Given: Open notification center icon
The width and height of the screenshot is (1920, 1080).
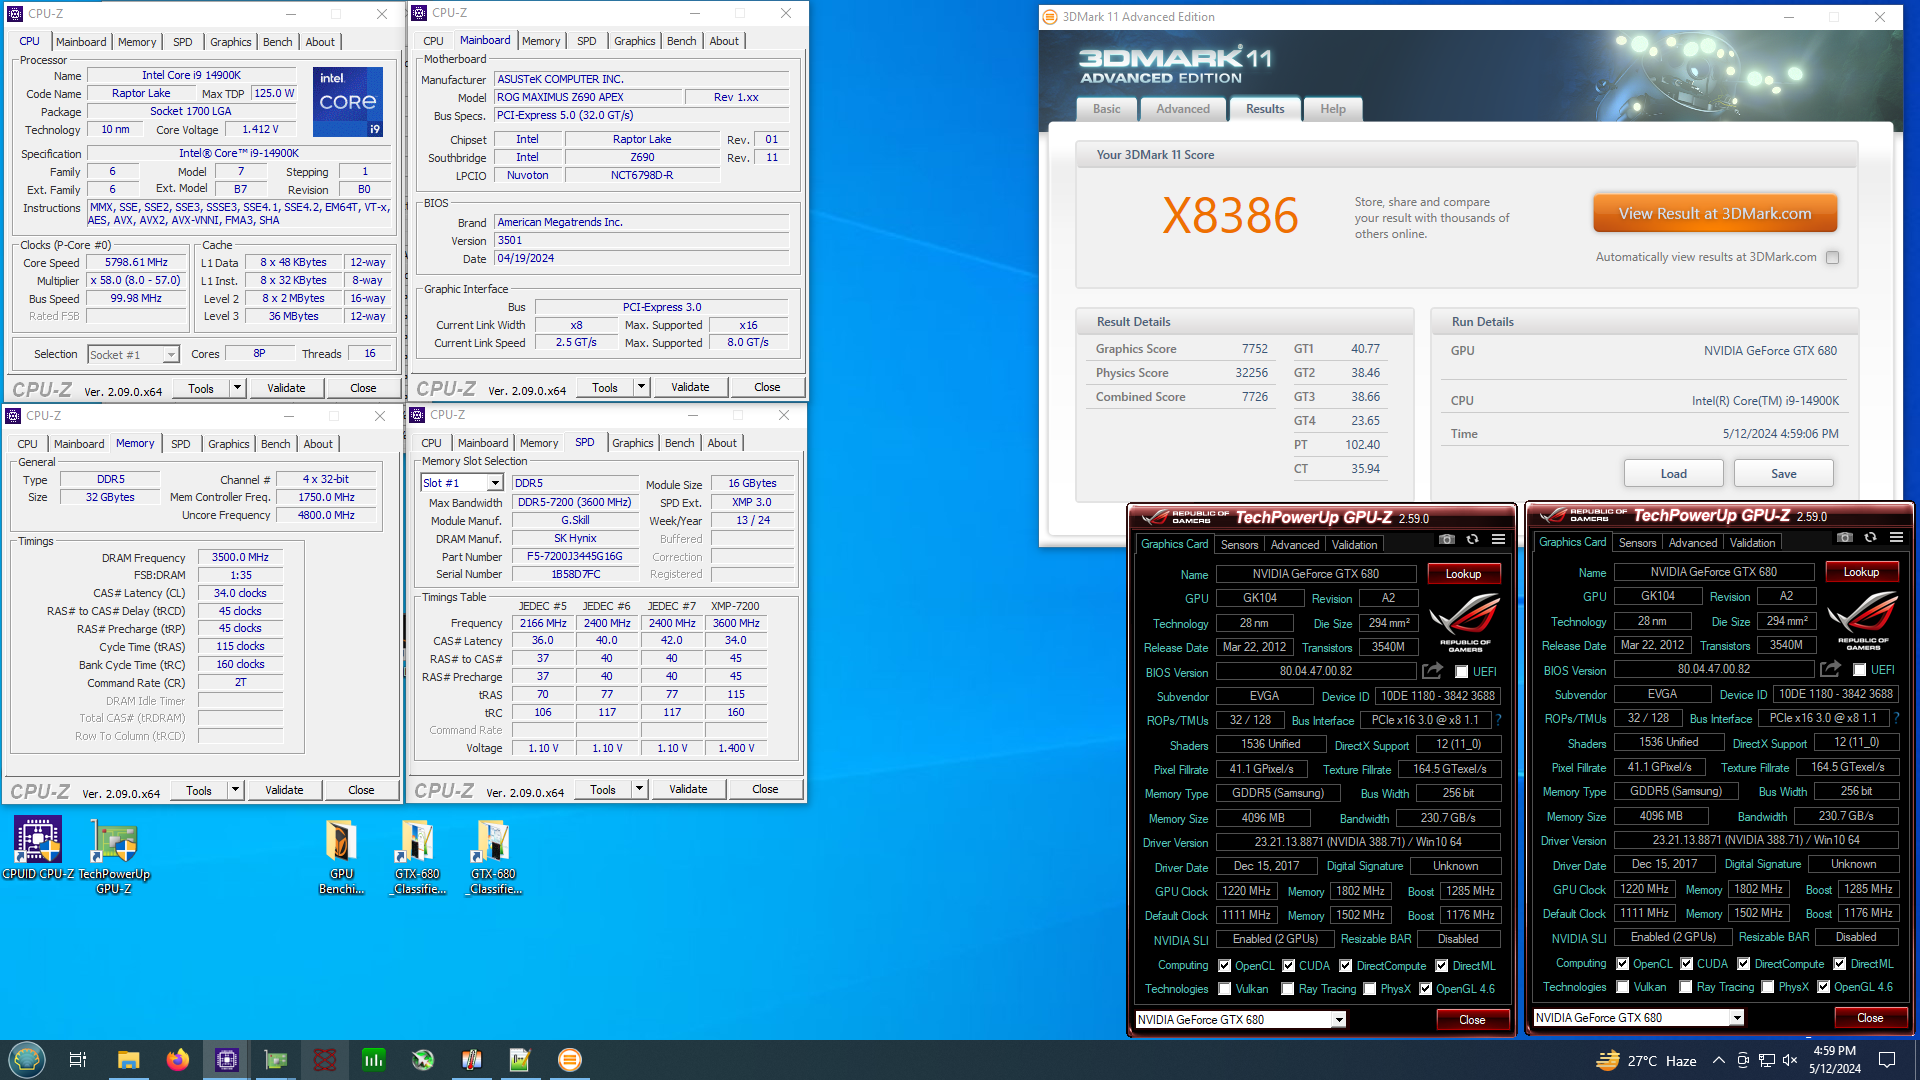Looking at the screenshot, I should tap(1887, 1060).
